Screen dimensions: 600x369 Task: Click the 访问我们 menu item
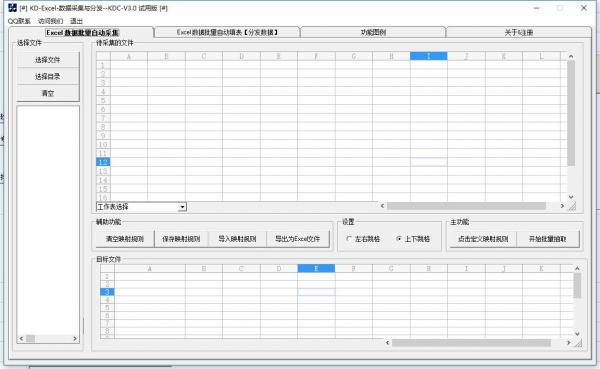point(51,21)
